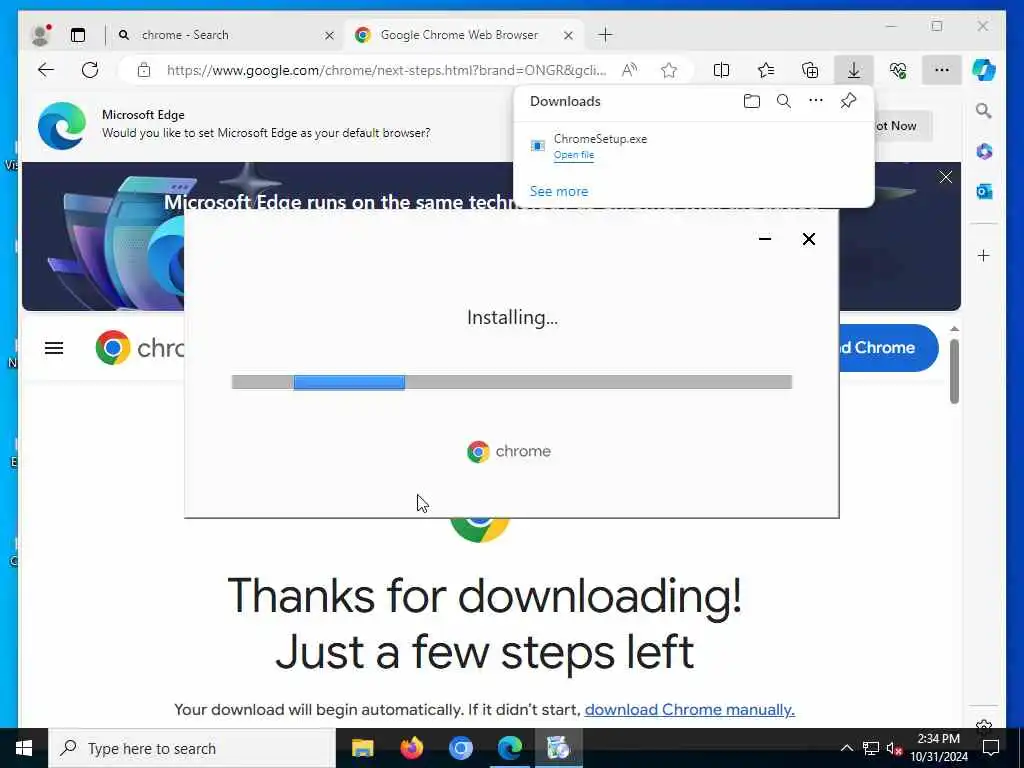Open Collections icon in toolbar
Viewport: 1024px width, 768px height.
tap(810, 70)
